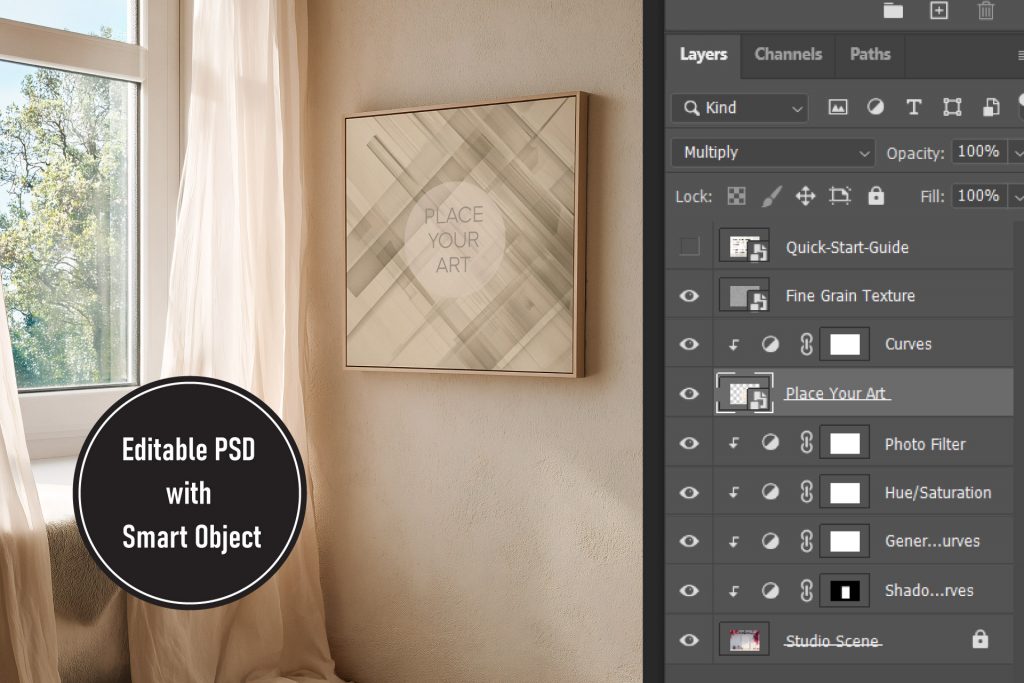Click the trash delete icon
This screenshot has width=1024, height=683.
(985, 10)
